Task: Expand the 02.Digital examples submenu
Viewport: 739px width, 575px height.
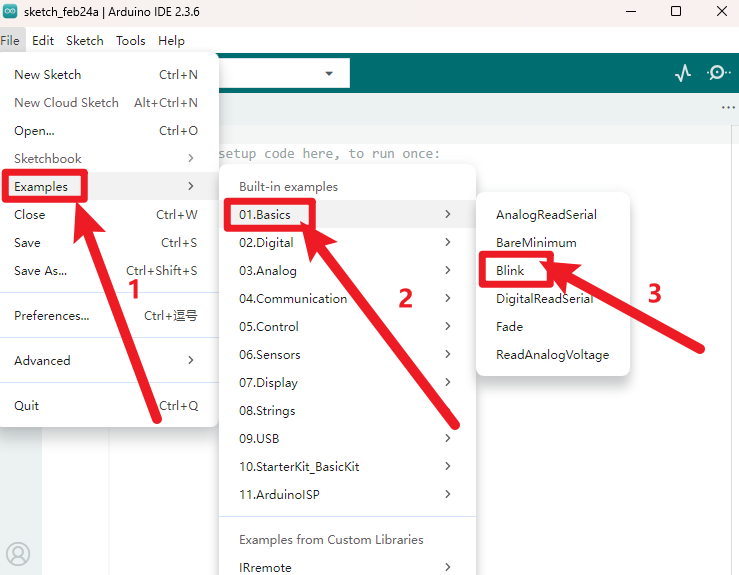Action: [347, 242]
